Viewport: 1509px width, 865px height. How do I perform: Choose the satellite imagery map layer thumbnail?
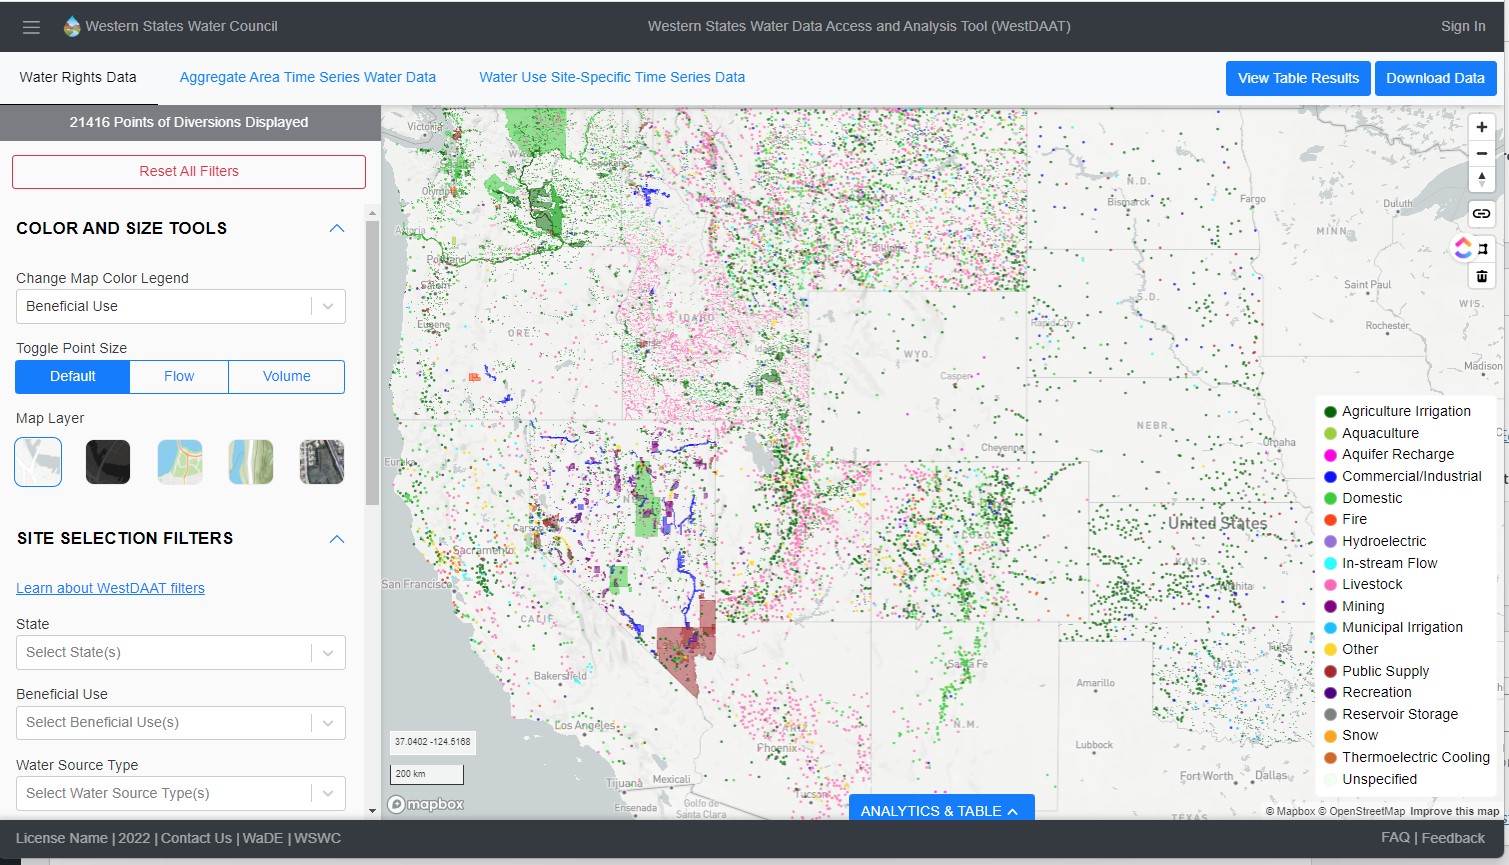[321, 462]
